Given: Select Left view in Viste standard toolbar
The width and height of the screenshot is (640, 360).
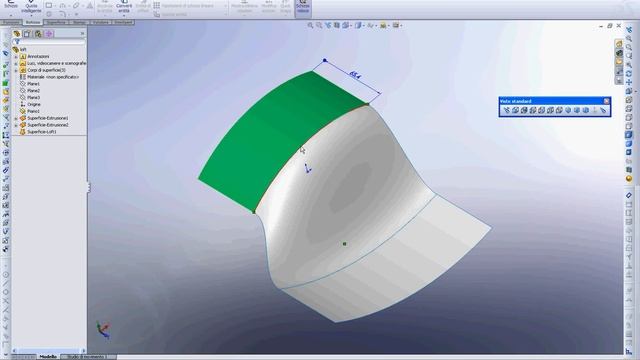Looking at the screenshot, I should (533, 110).
